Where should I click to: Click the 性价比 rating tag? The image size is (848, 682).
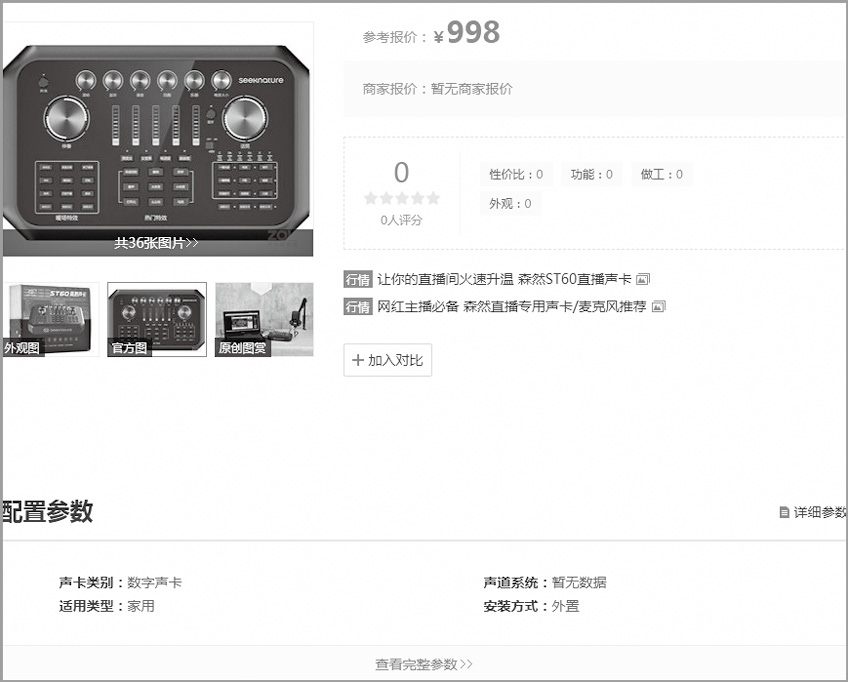pyautogui.click(x=516, y=174)
